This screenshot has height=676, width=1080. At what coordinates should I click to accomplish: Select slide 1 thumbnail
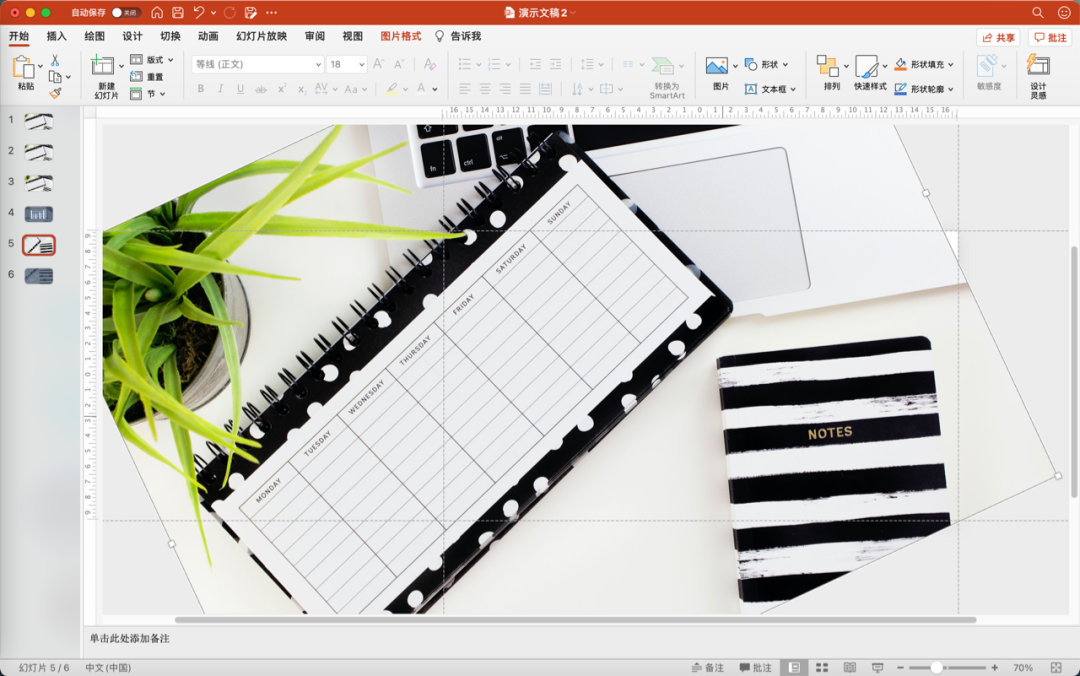pyautogui.click(x=39, y=122)
